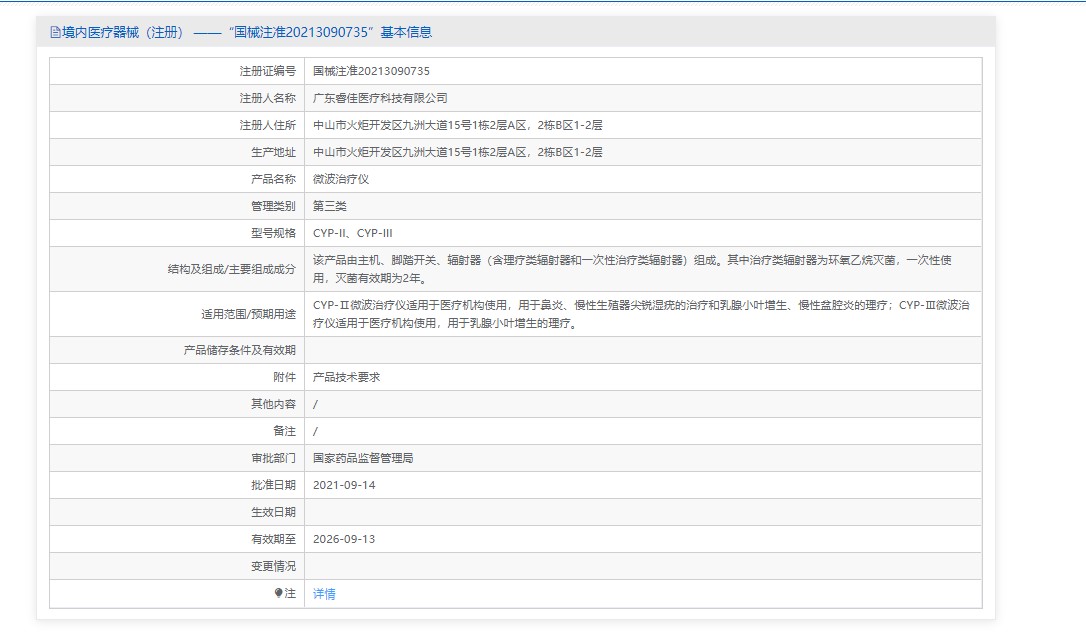
Task: Select expiry date 2026-09-13
Action: tap(344, 539)
